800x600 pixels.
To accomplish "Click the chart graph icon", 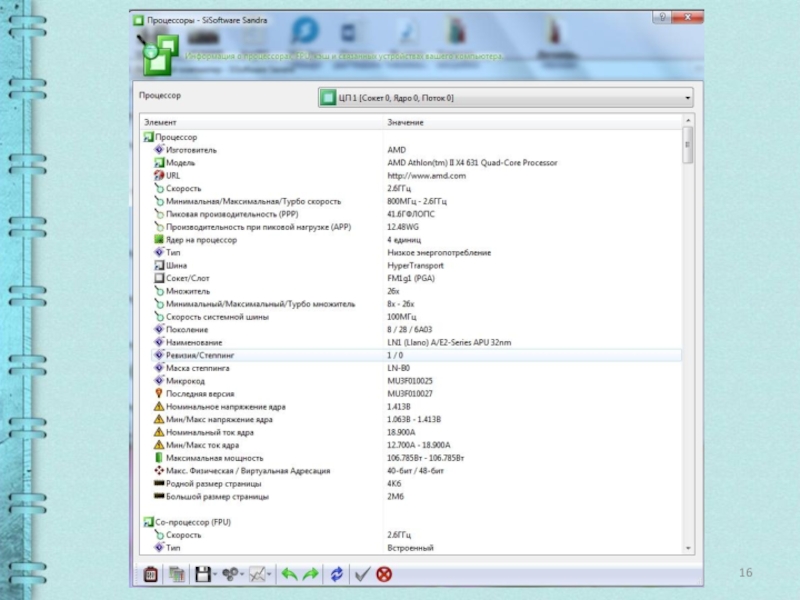I will pos(257,574).
